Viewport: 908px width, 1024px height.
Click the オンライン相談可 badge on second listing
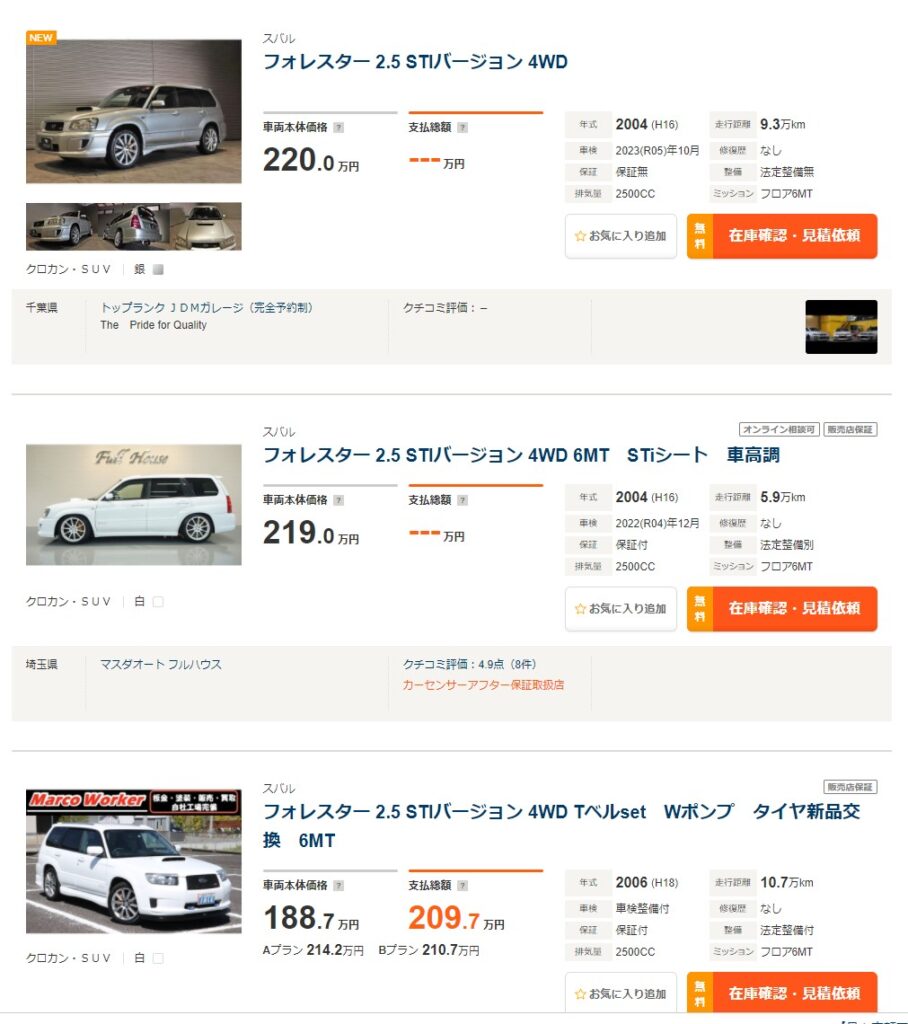coord(778,429)
